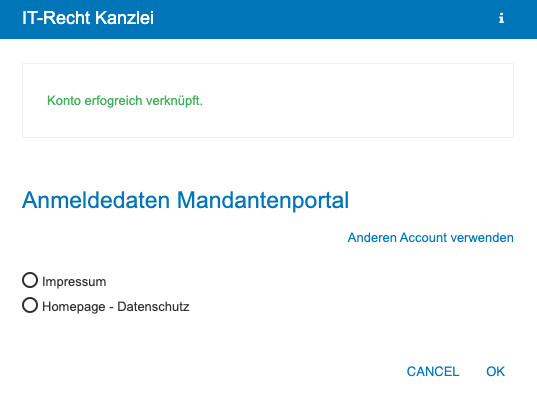Click the Impressum label text
The image size is (537, 395).
tap(74, 282)
